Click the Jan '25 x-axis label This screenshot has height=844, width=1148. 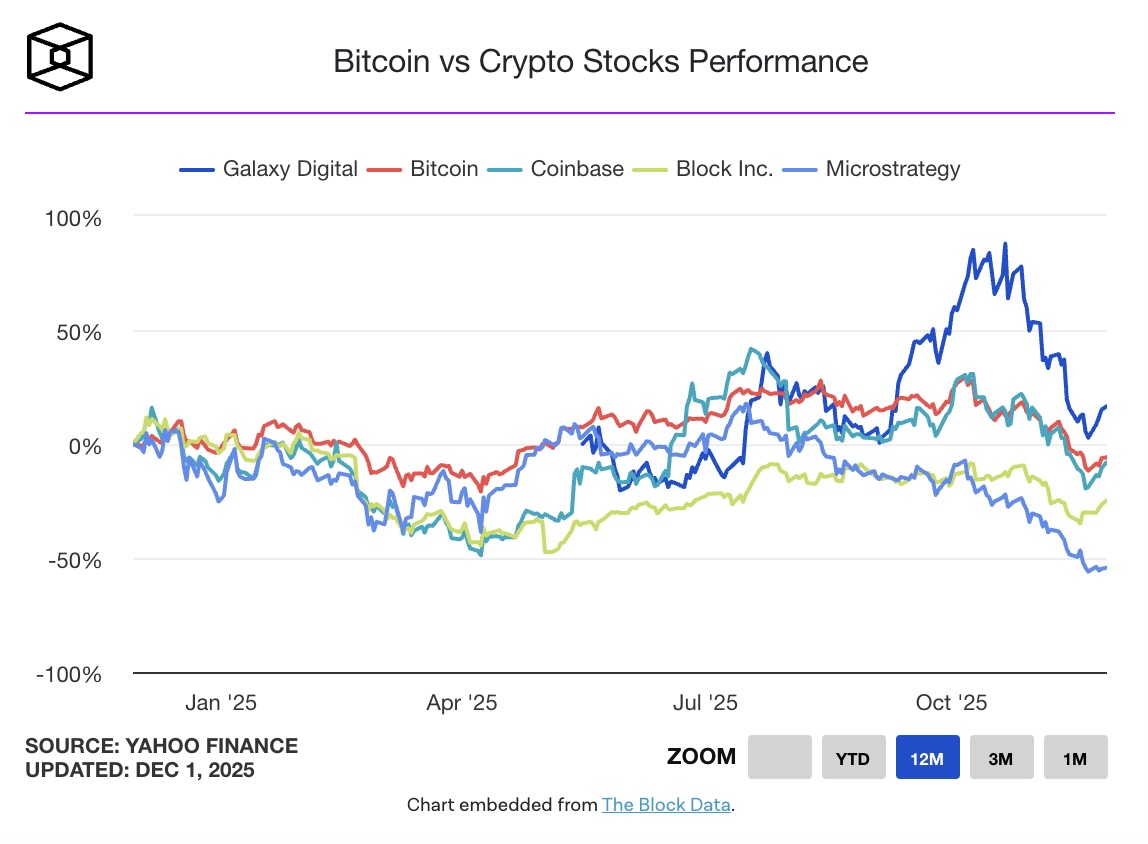click(221, 703)
